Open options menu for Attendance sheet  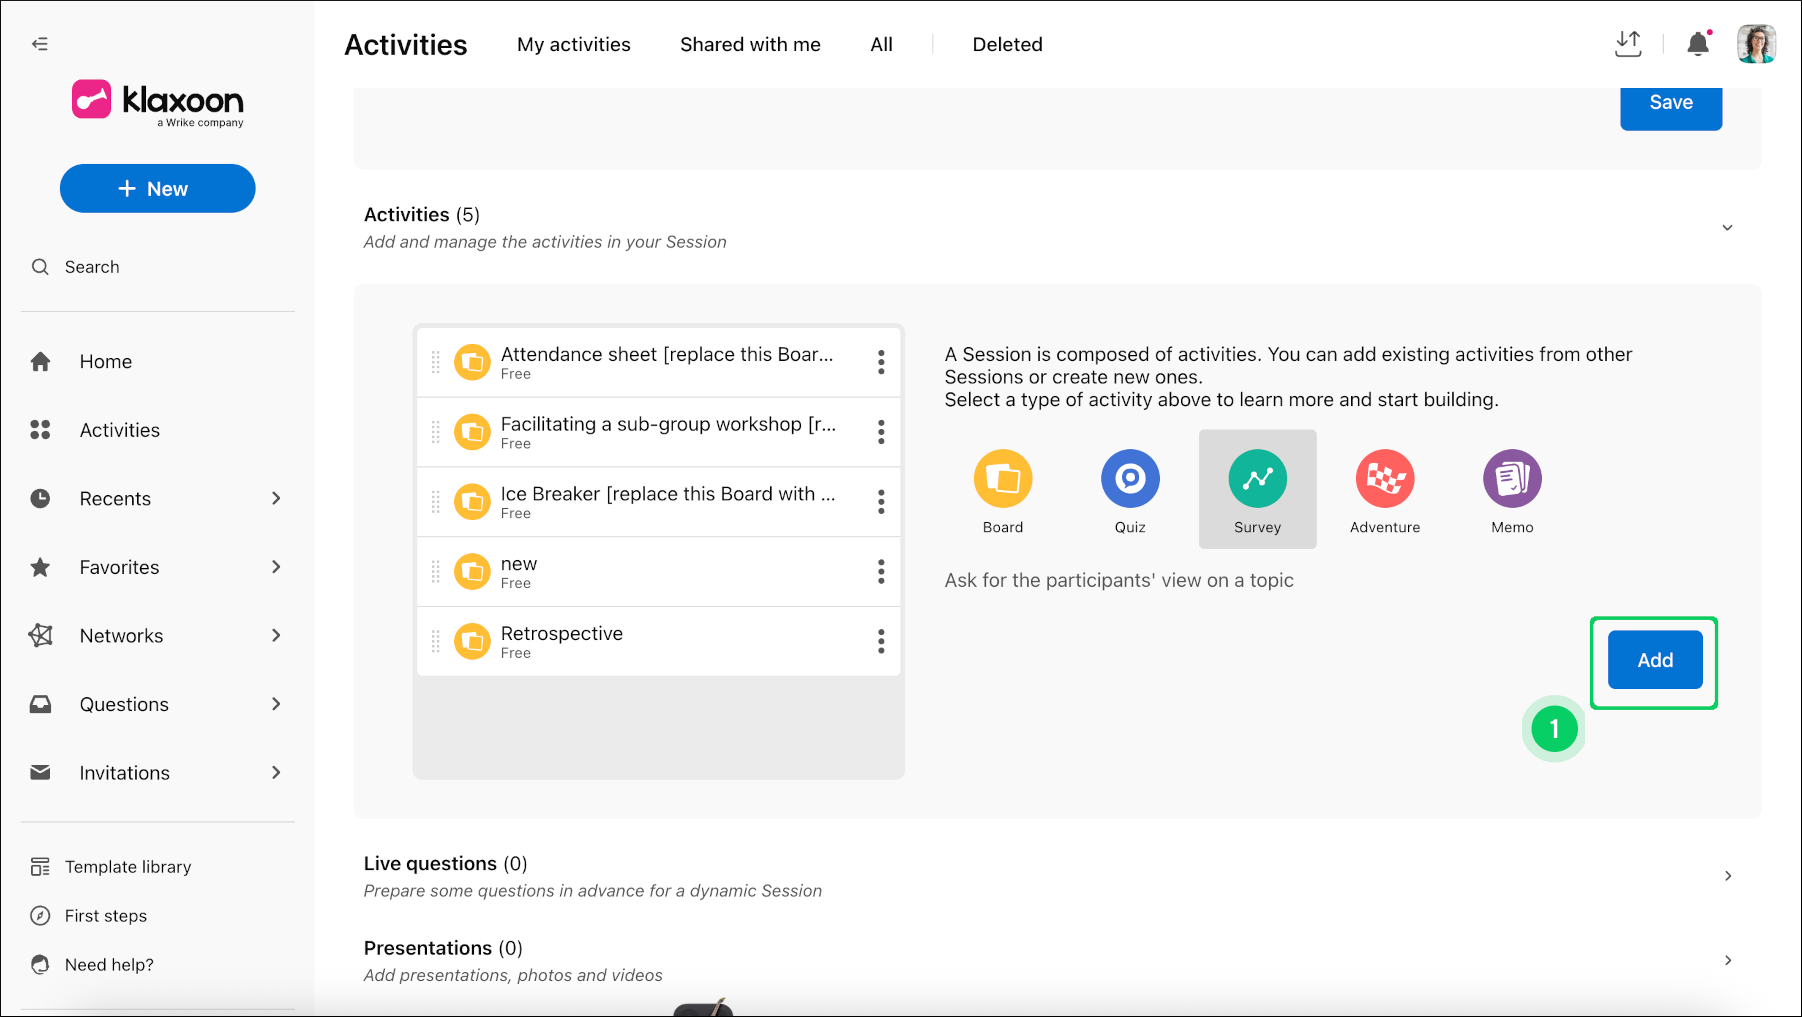click(x=881, y=362)
